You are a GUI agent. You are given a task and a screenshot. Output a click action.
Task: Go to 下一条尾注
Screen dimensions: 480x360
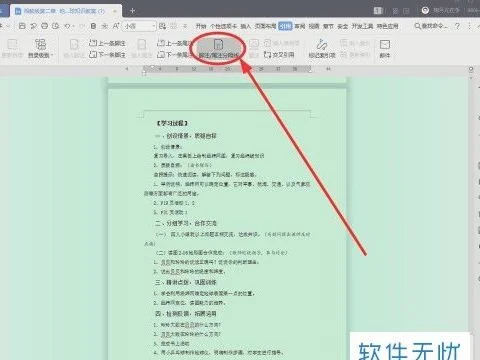pyautogui.click(x=174, y=54)
